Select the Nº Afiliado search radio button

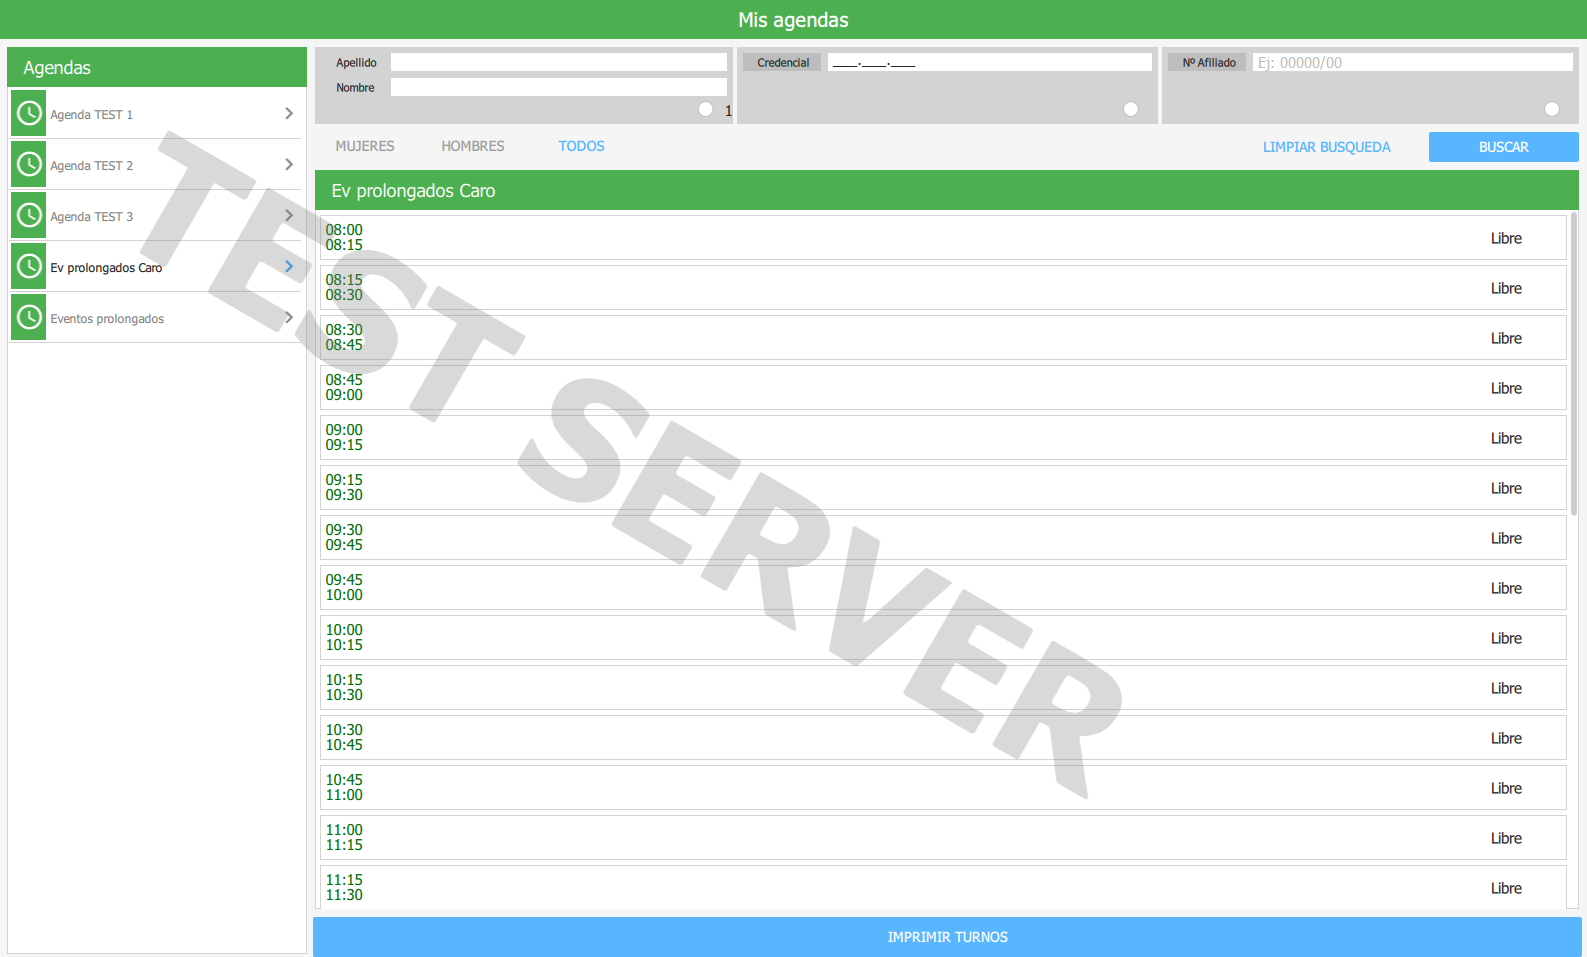[x=1552, y=109]
